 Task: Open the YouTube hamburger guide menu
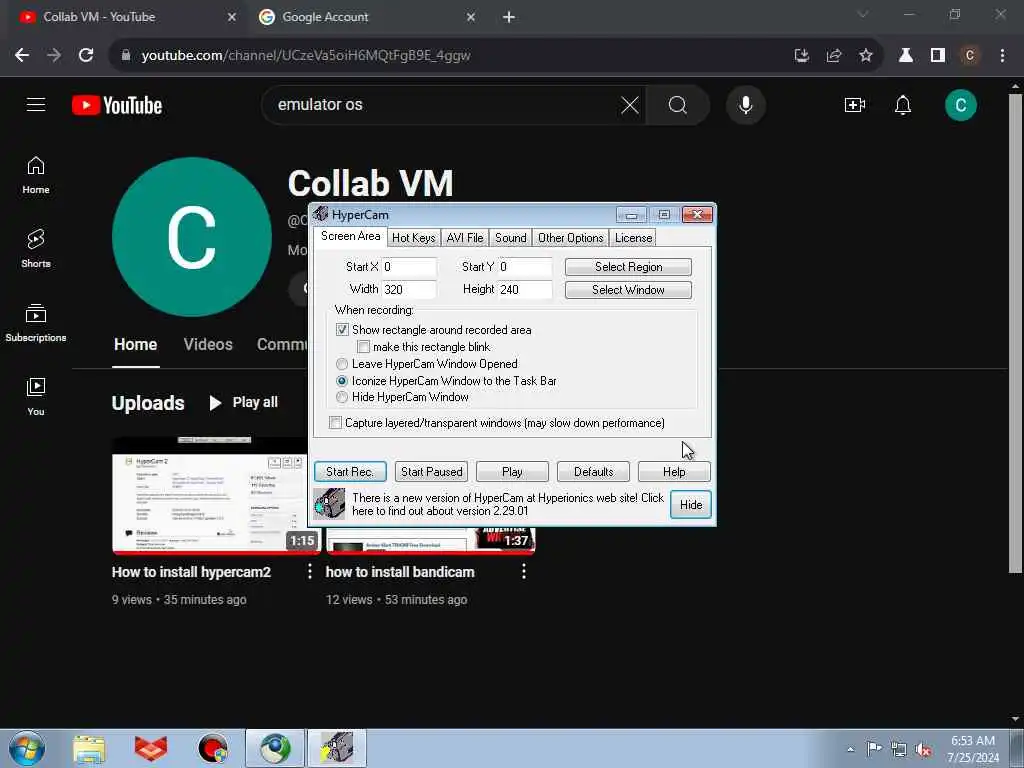pos(36,104)
